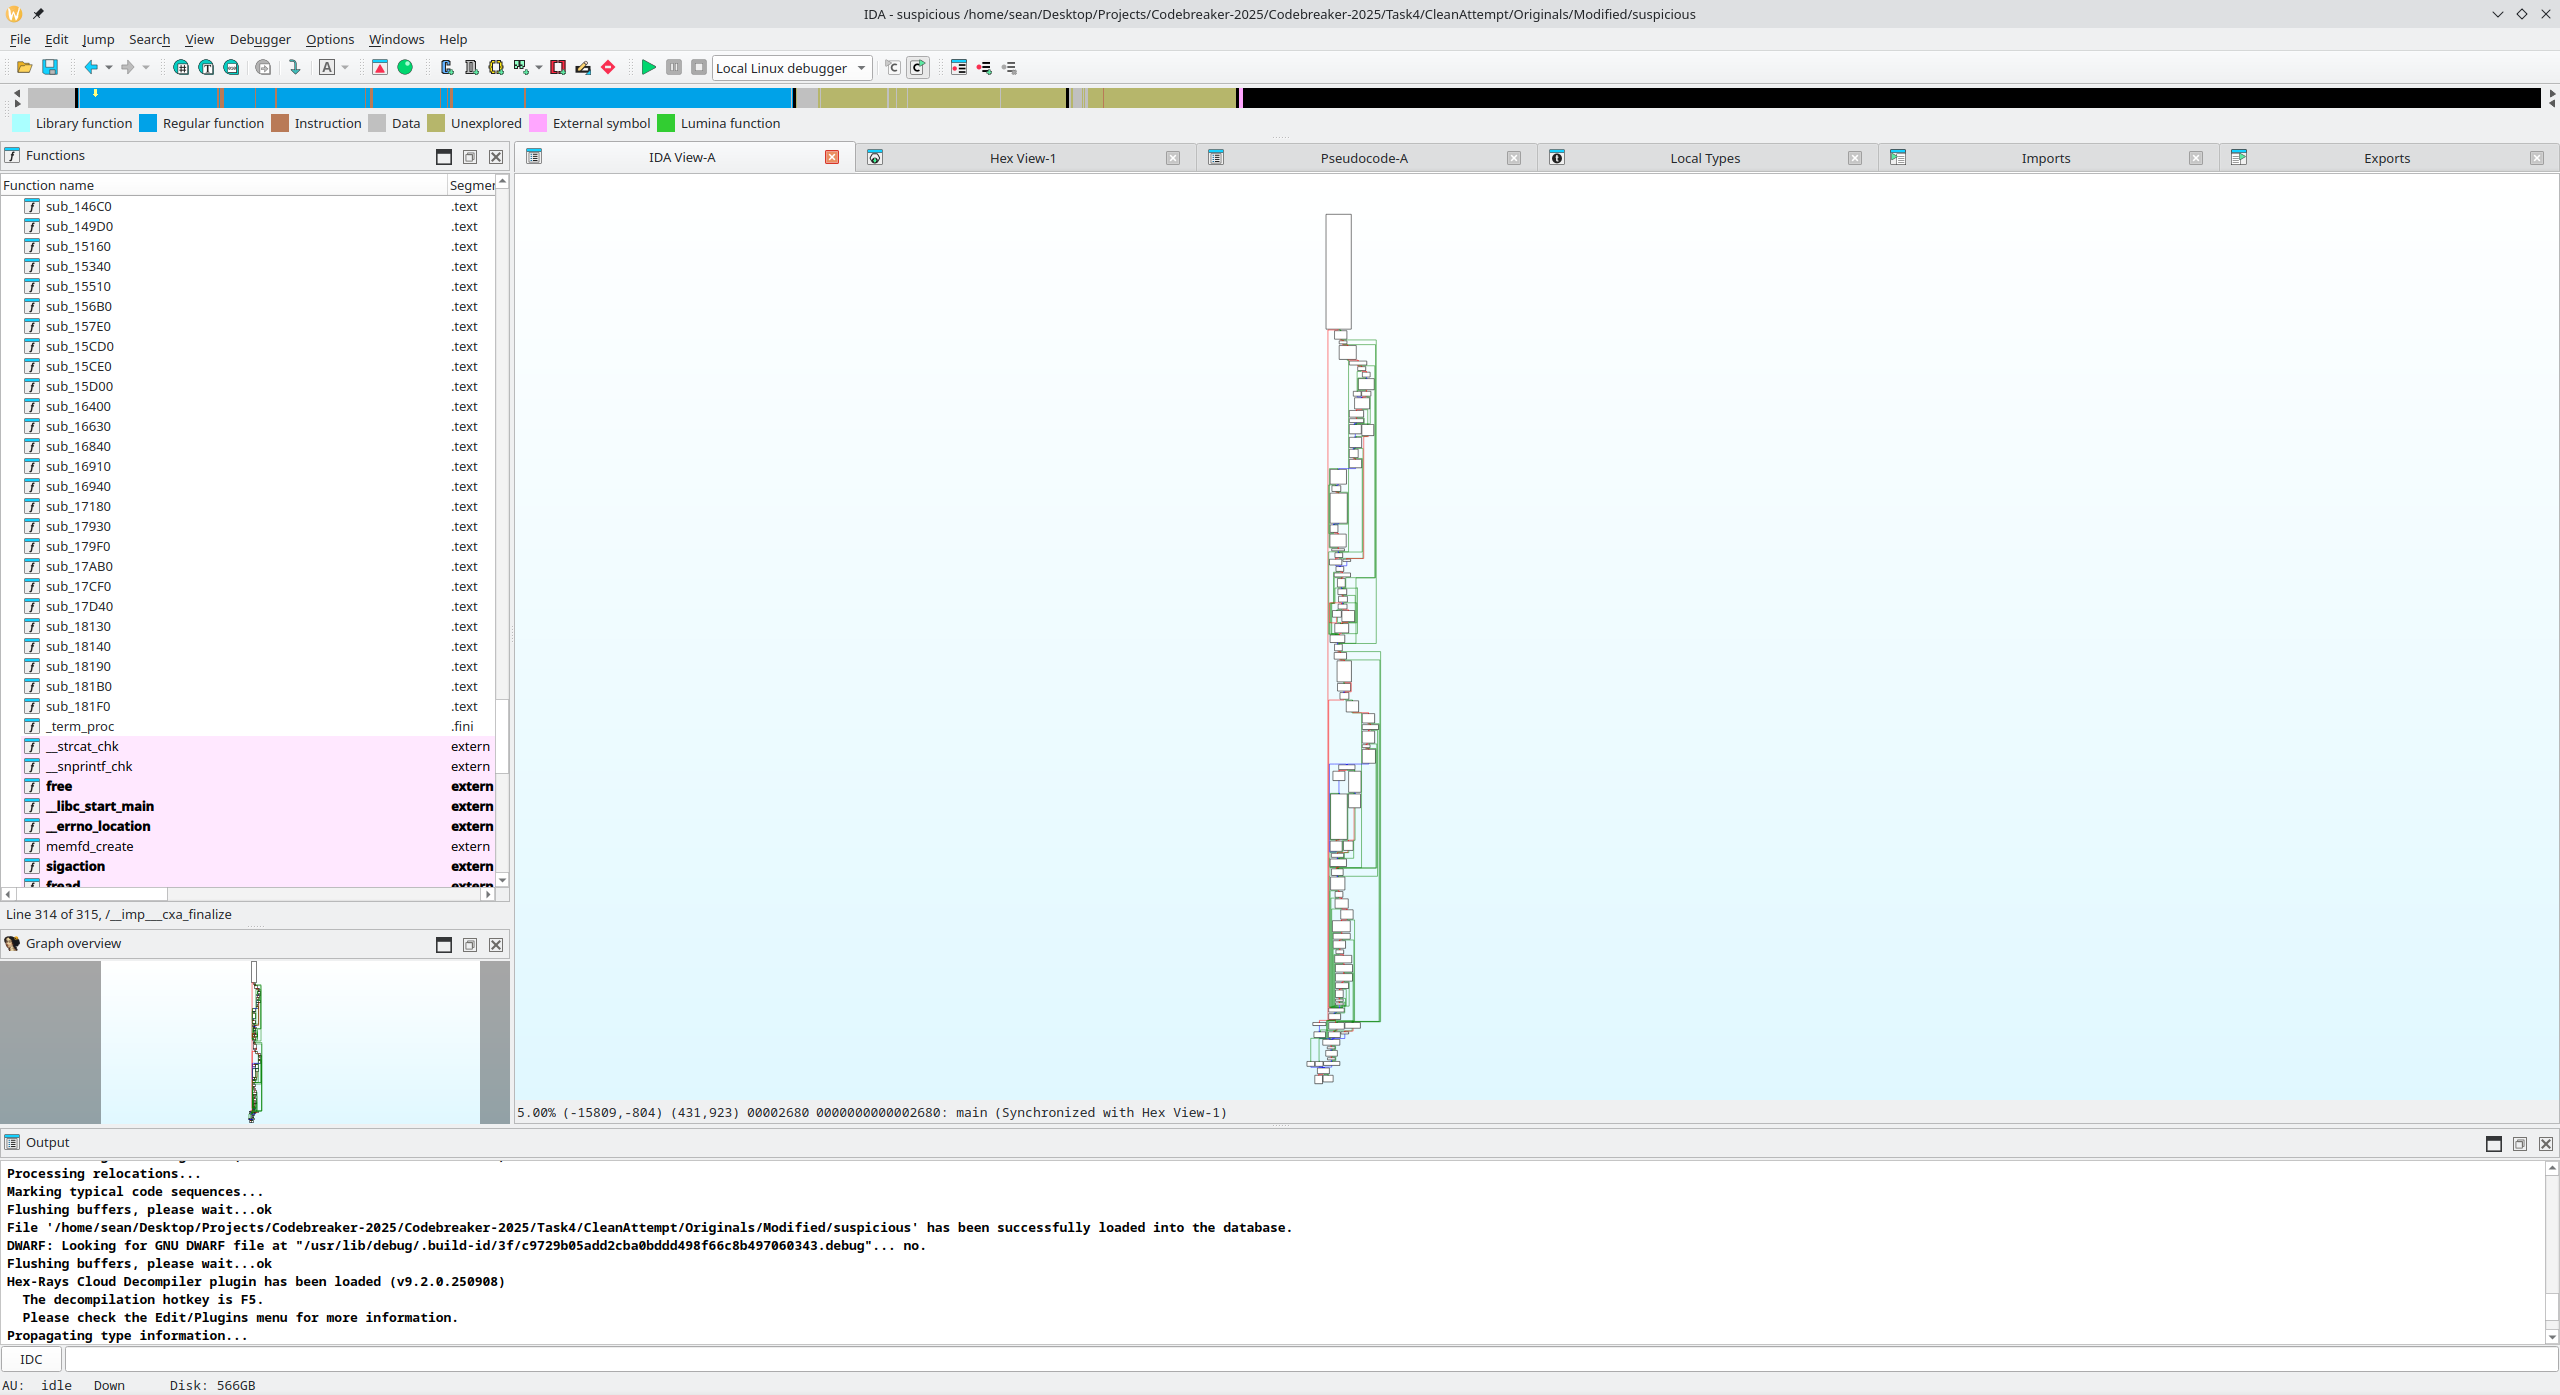Jump back using the blue left arrow
The image size is (2560, 1395).
(91, 67)
